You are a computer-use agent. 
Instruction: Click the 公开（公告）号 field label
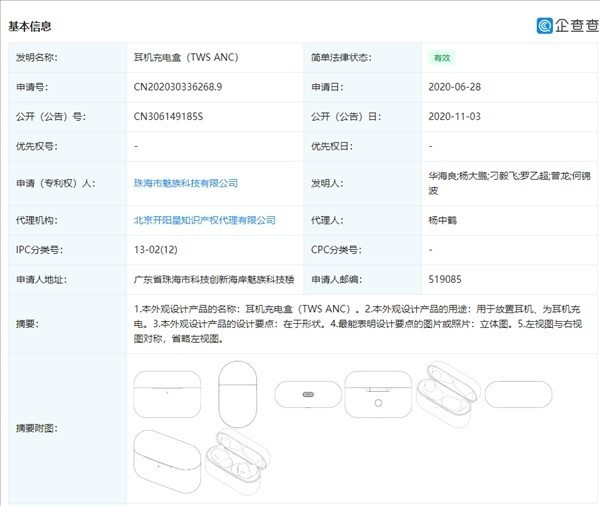[51, 116]
